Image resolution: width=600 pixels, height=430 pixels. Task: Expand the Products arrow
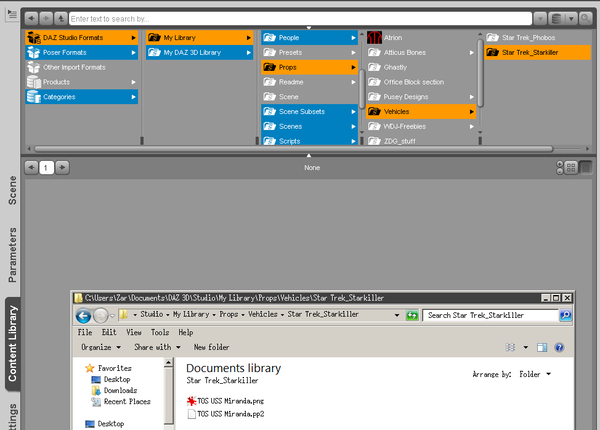click(133, 82)
